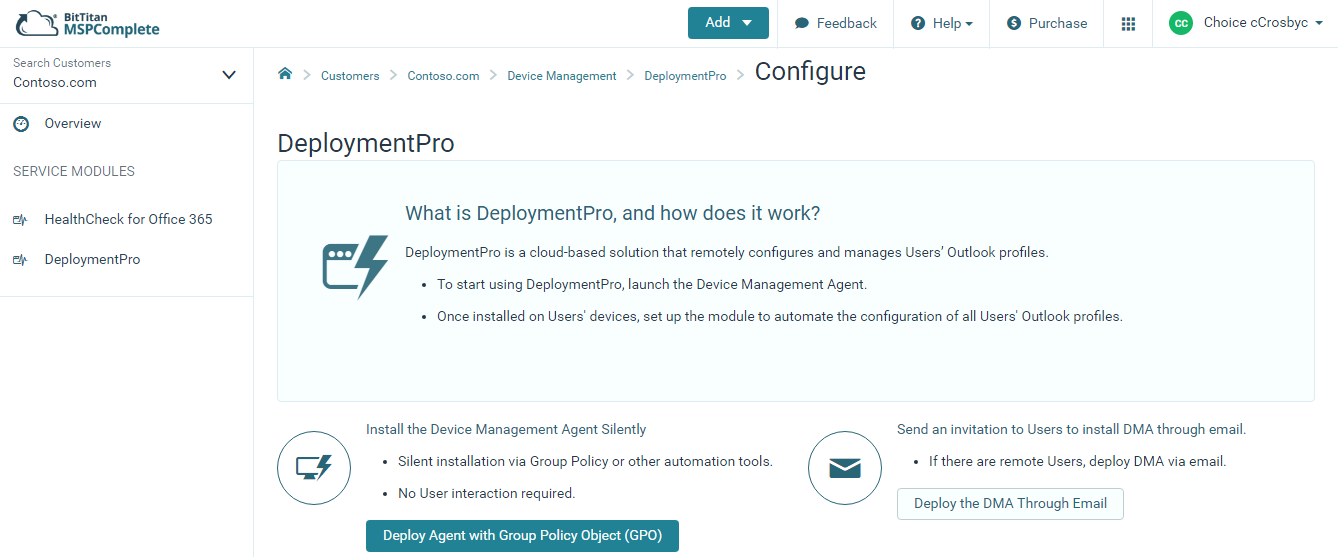Screen dimensions: 1340x557
Task: Click the Overview gauge icon
Action: [x=21, y=124]
